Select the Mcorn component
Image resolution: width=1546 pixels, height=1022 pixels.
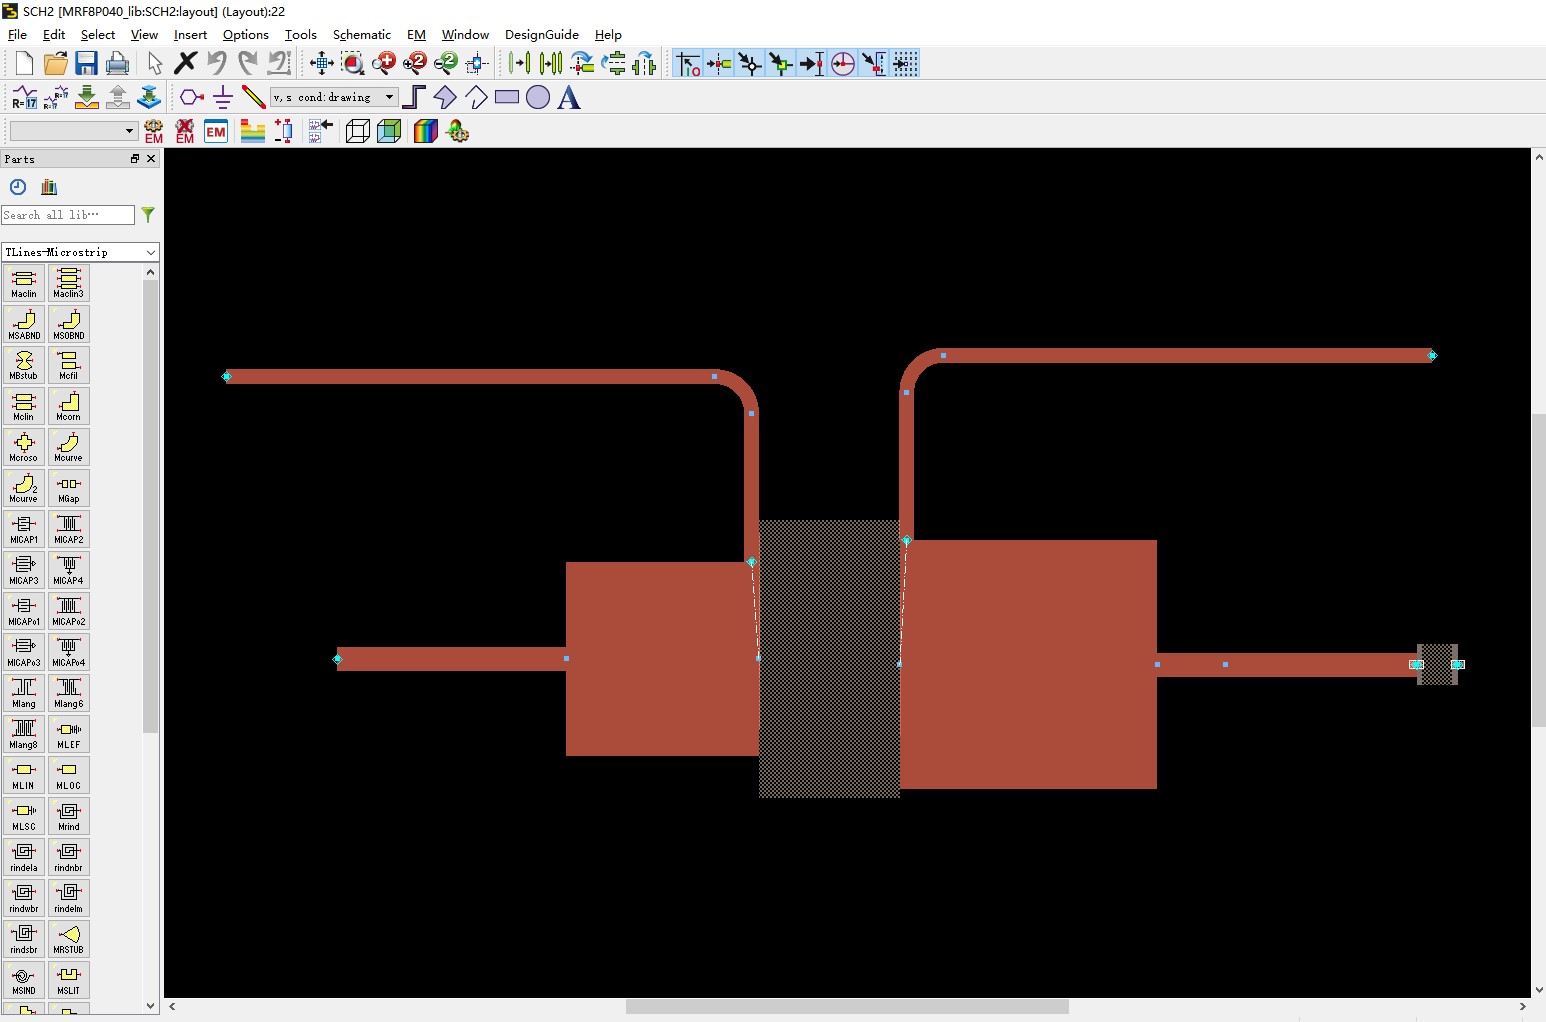point(68,406)
